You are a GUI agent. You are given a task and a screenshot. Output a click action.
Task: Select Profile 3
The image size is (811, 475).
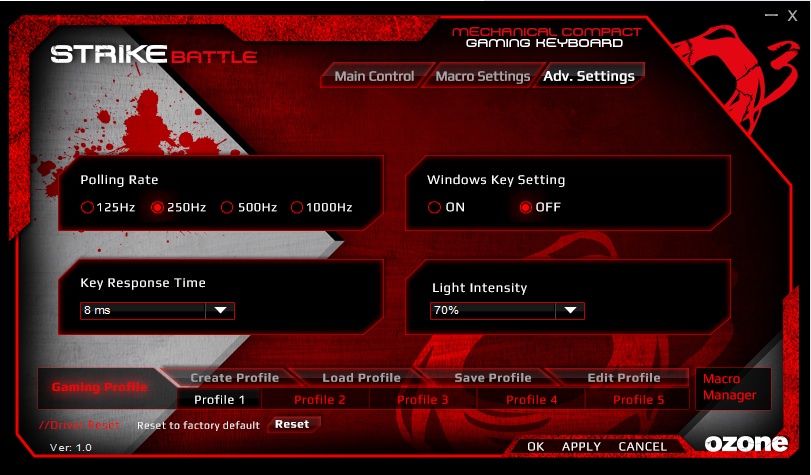(x=423, y=399)
